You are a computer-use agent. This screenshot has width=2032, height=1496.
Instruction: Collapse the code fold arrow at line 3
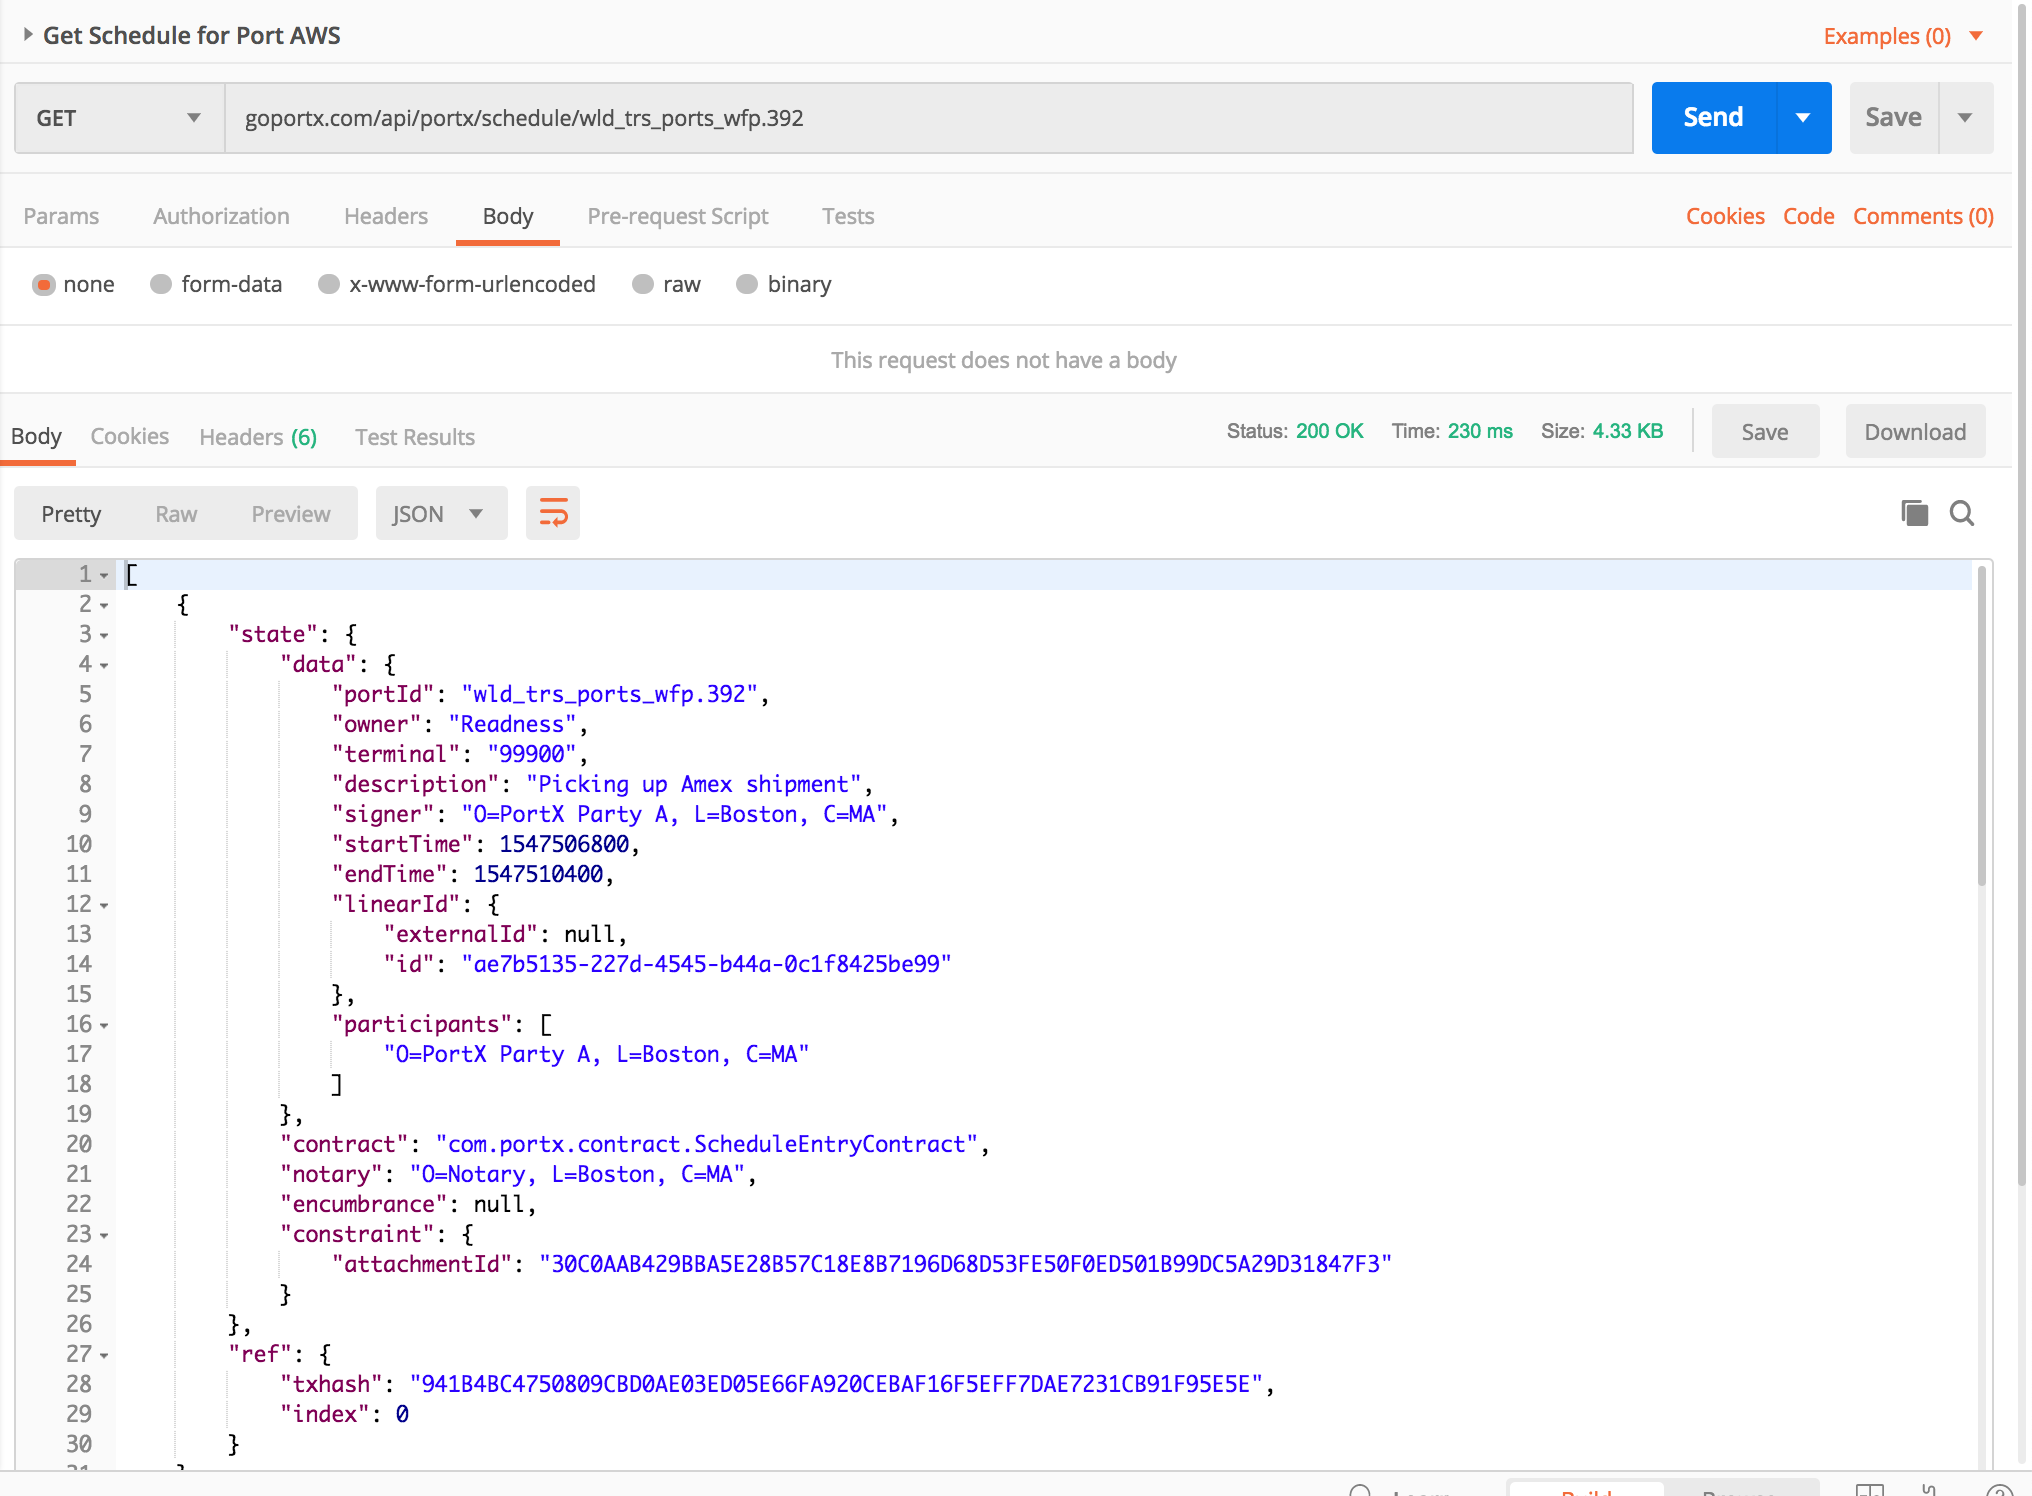coord(104,635)
